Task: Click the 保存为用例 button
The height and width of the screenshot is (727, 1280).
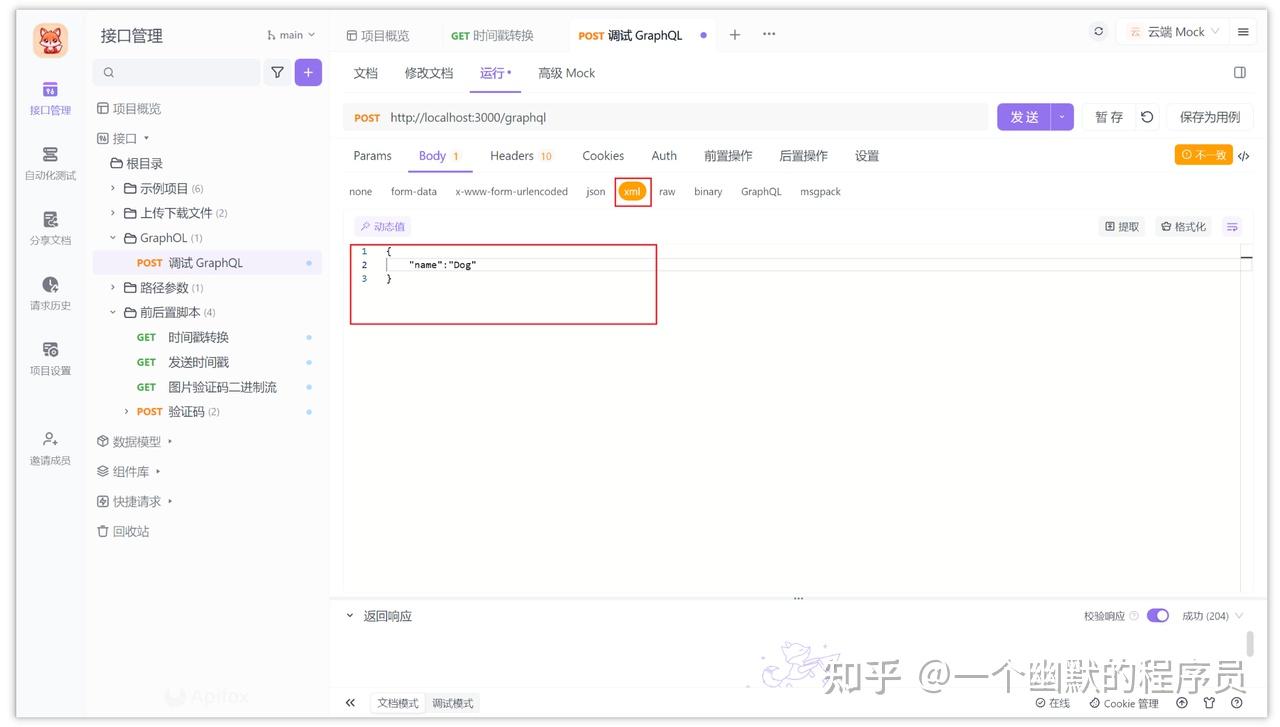Action: pos(1209,116)
